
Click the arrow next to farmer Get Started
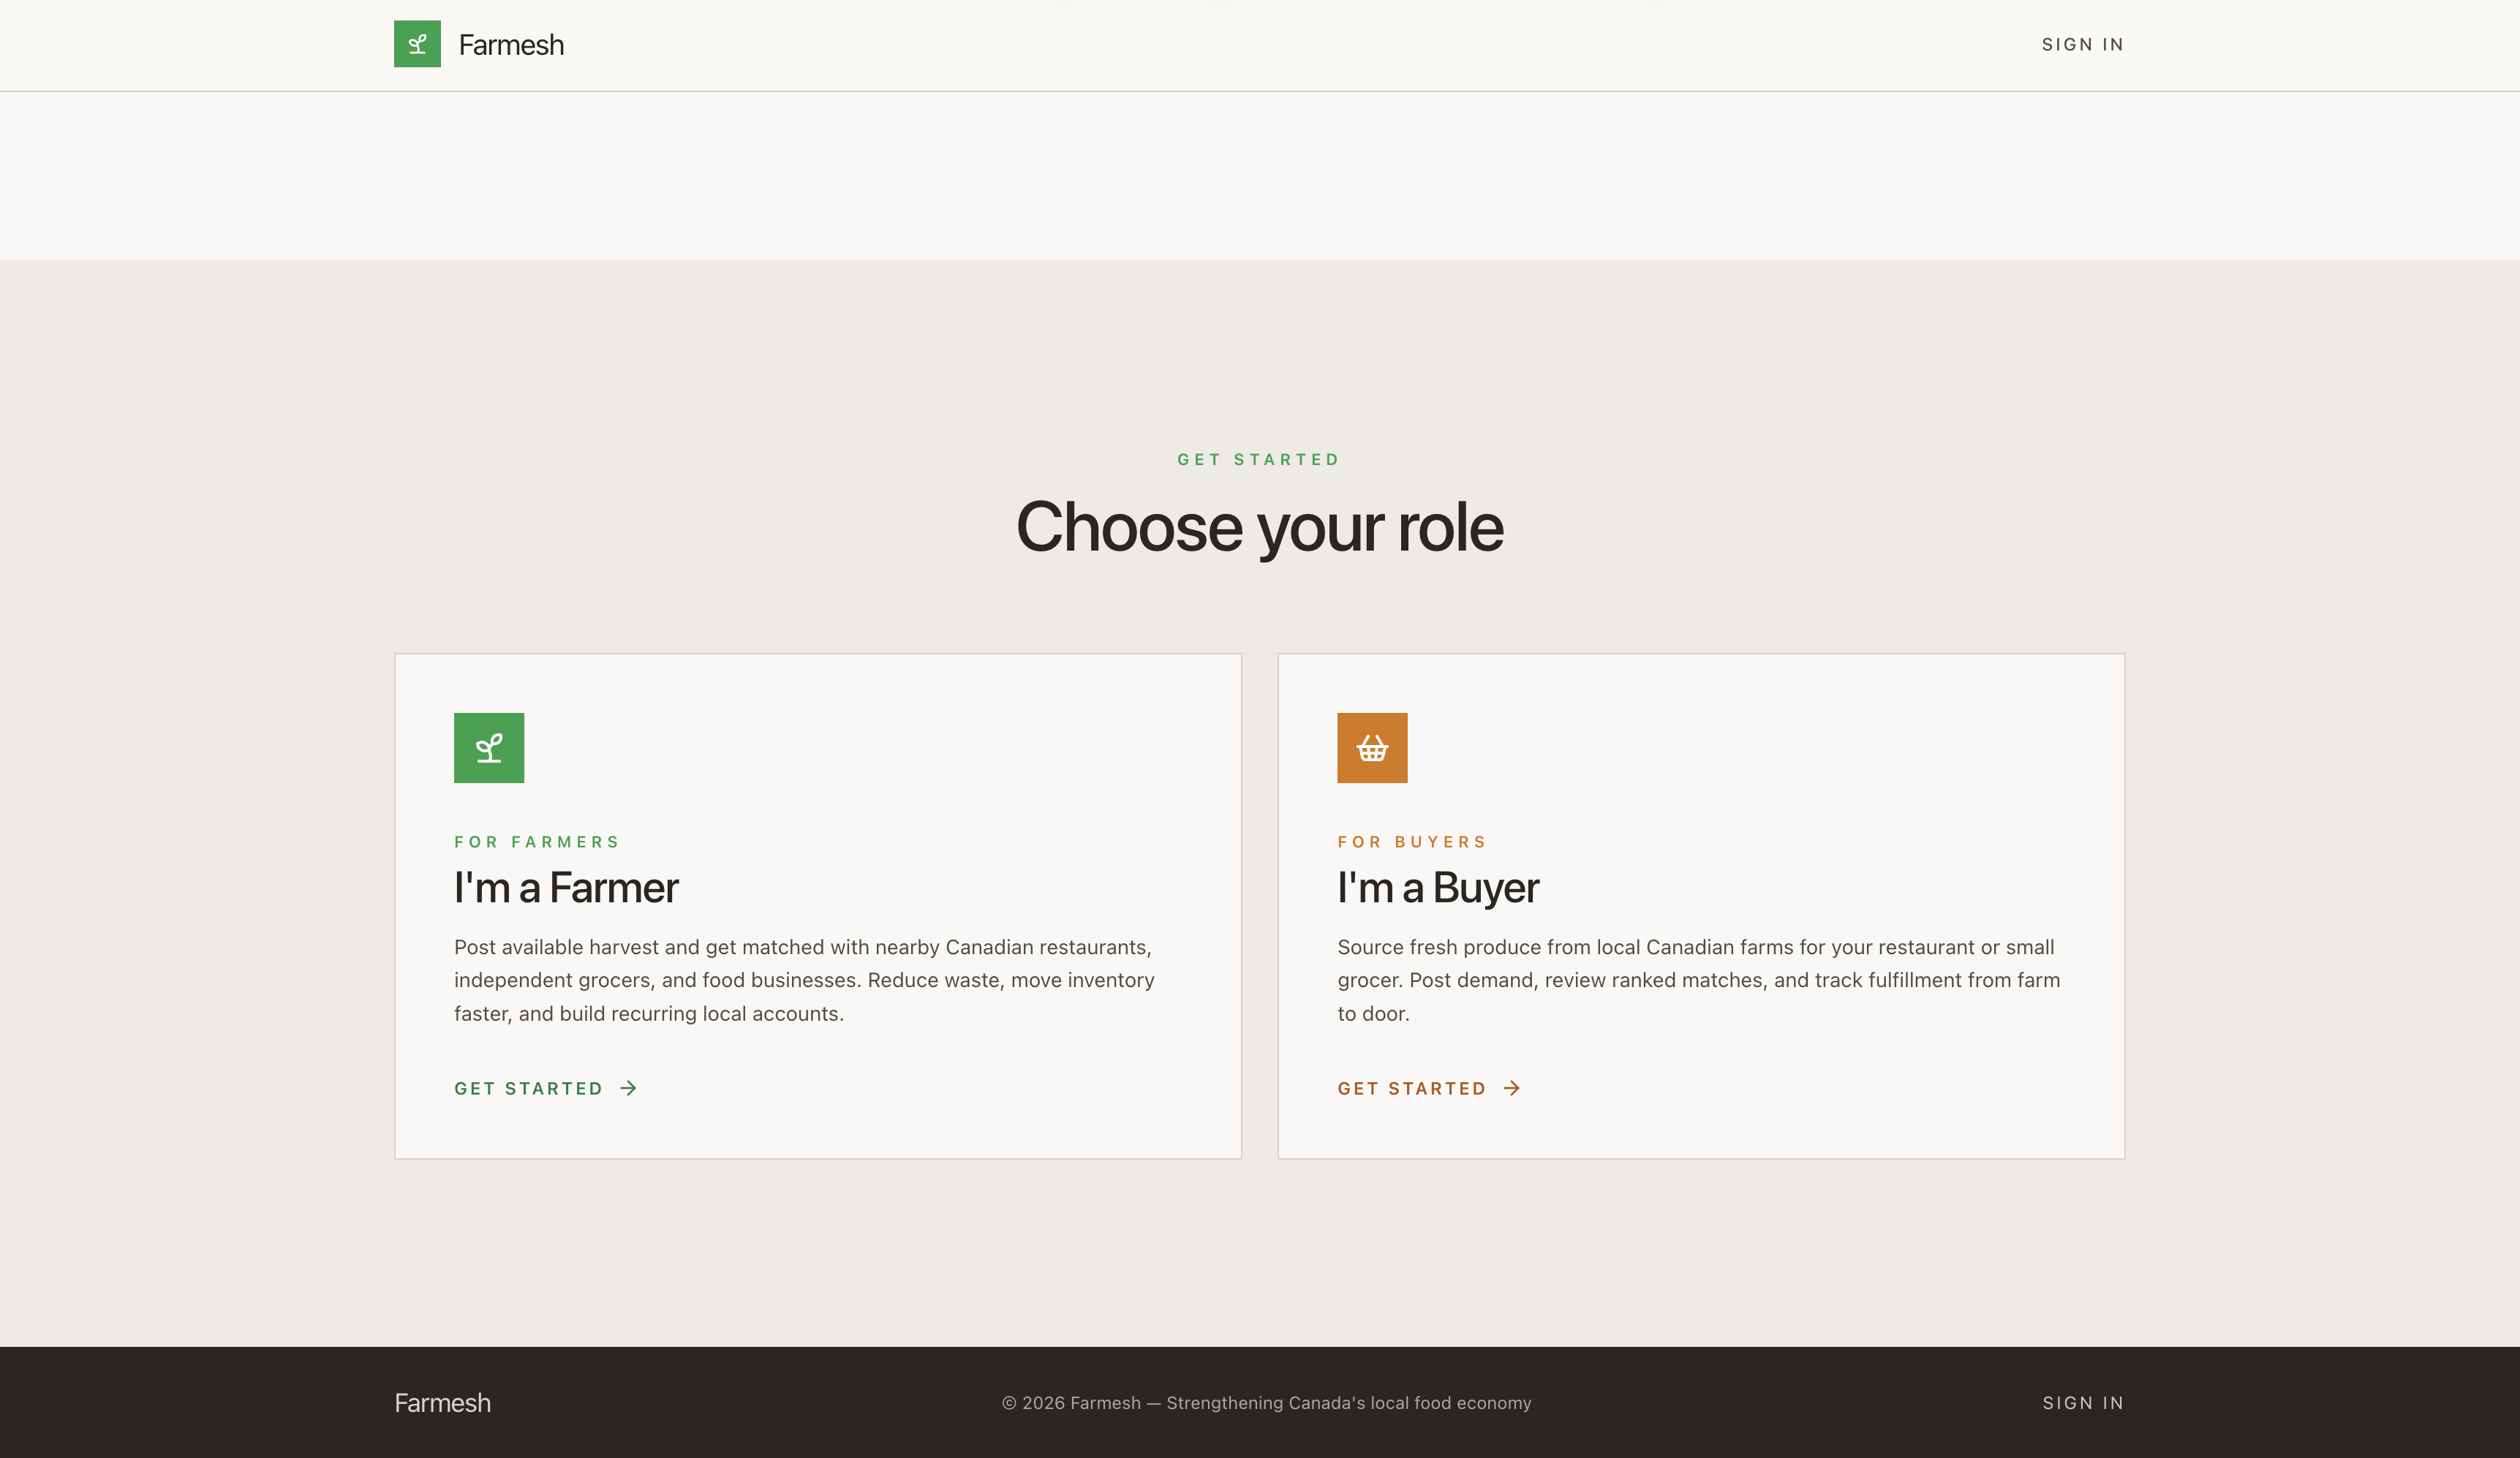pos(628,1088)
